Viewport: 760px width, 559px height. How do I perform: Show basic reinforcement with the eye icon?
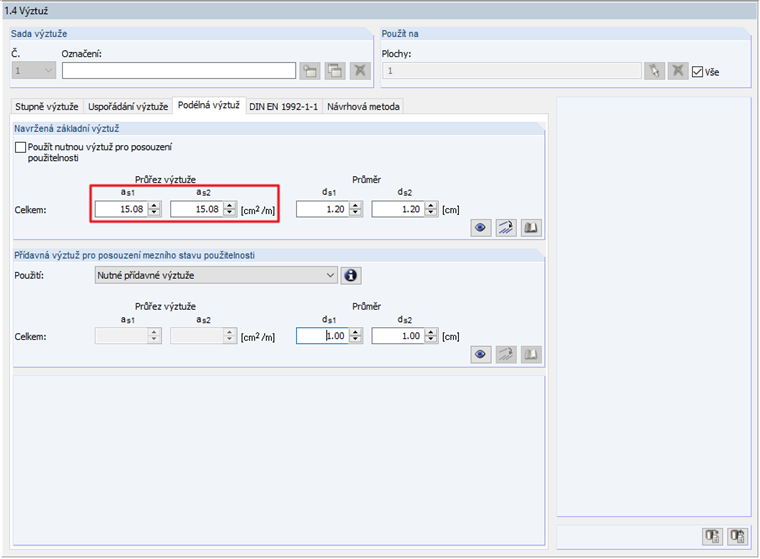pyautogui.click(x=480, y=228)
